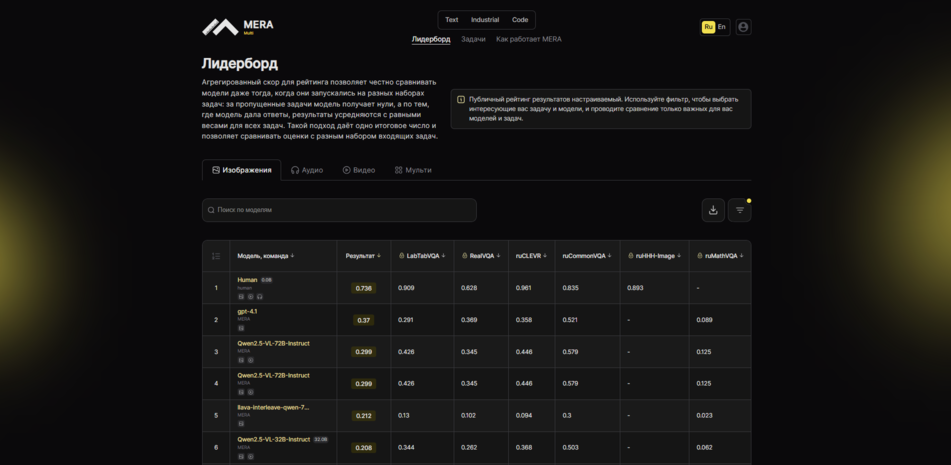Switch to the Аудио tab
Viewport: 951px width, 465px height.
[x=307, y=170]
